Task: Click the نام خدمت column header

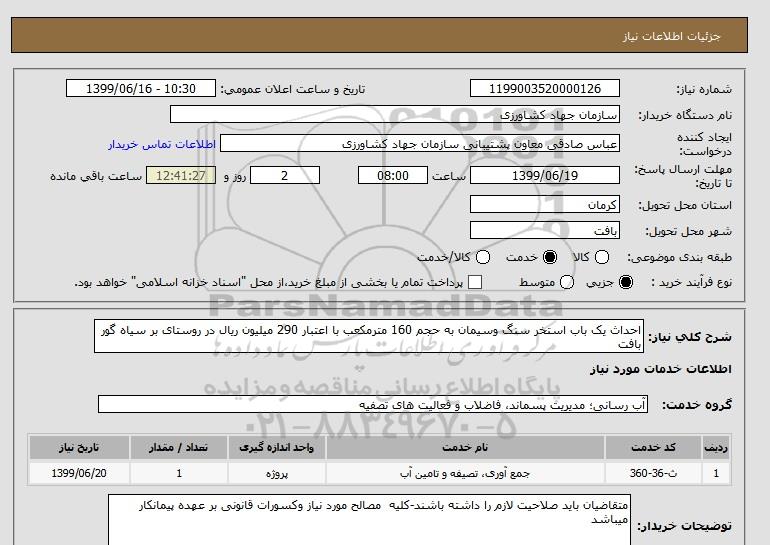Action: pyautogui.click(x=465, y=447)
